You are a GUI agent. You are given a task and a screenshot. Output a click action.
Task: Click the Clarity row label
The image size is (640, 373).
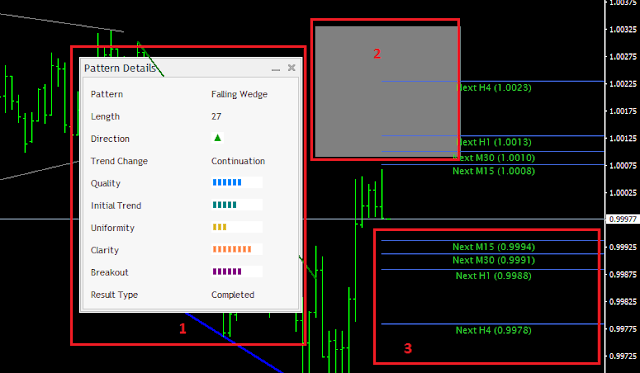click(105, 250)
